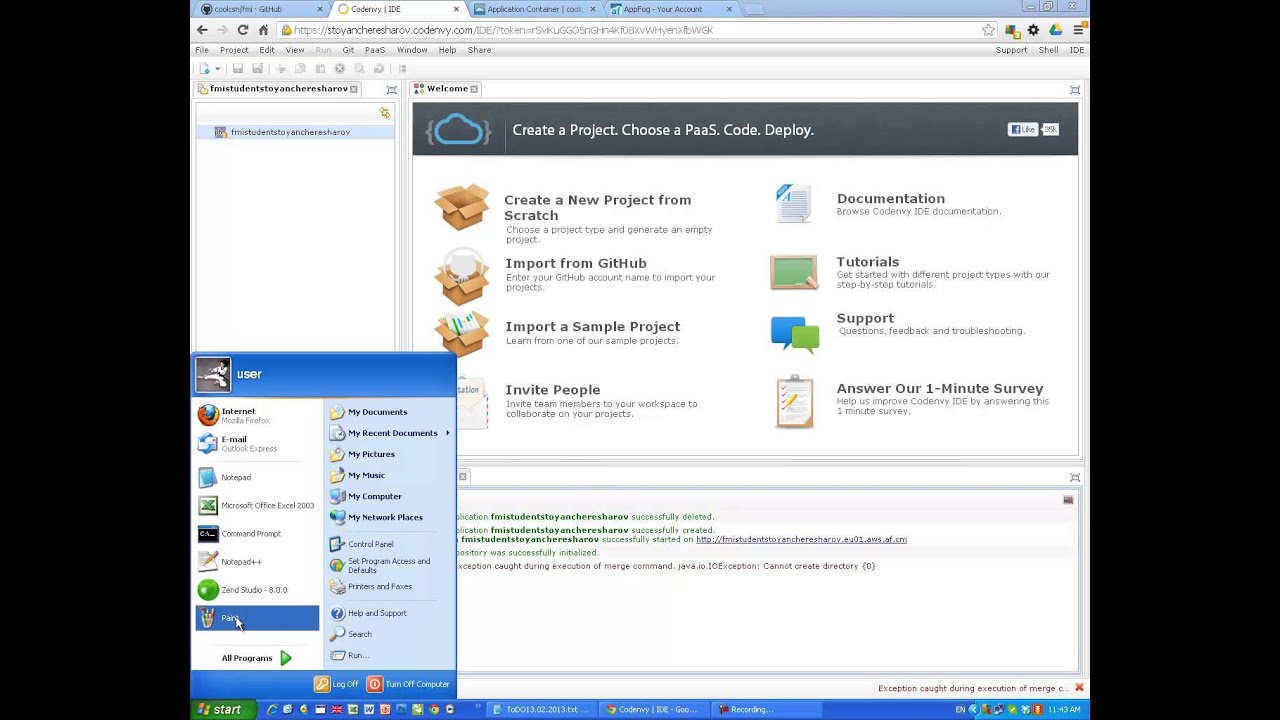Expand All Programs list
The height and width of the screenshot is (720, 1280).
(x=257, y=658)
